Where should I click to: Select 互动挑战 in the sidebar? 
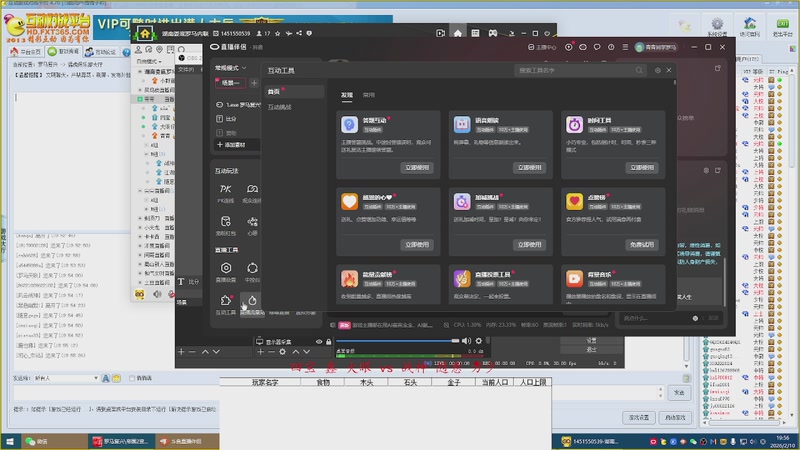pyautogui.click(x=281, y=106)
